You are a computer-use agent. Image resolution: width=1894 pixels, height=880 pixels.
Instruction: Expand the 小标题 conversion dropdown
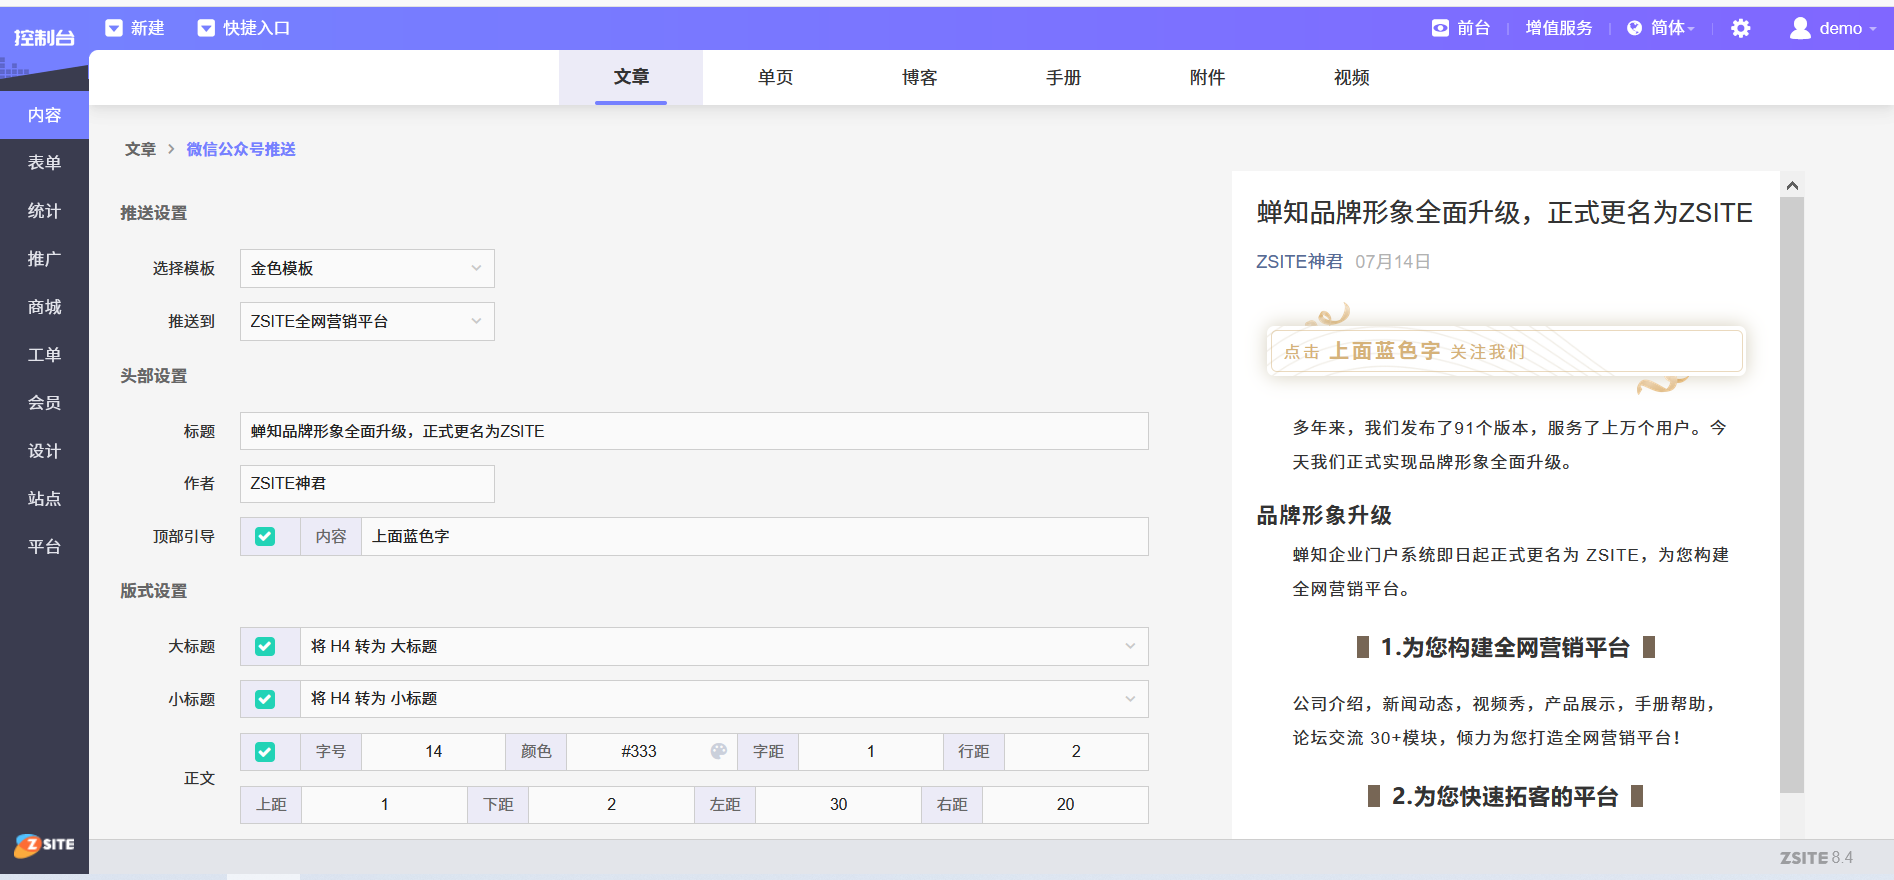click(724, 699)
